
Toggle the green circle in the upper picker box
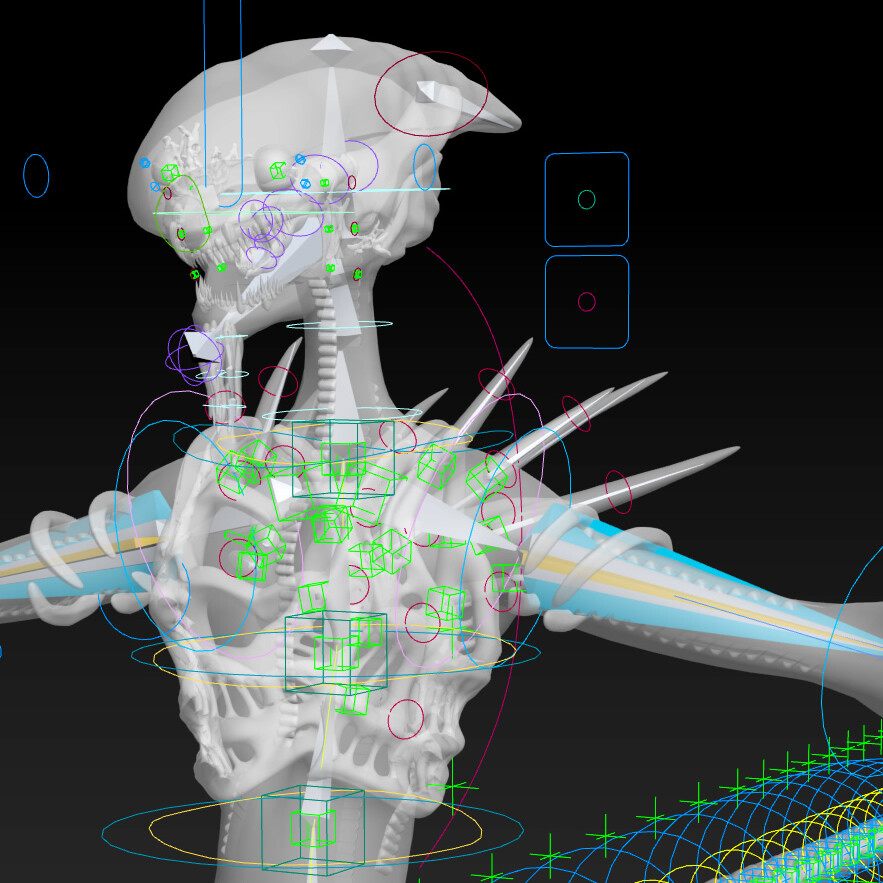[586, 199]
